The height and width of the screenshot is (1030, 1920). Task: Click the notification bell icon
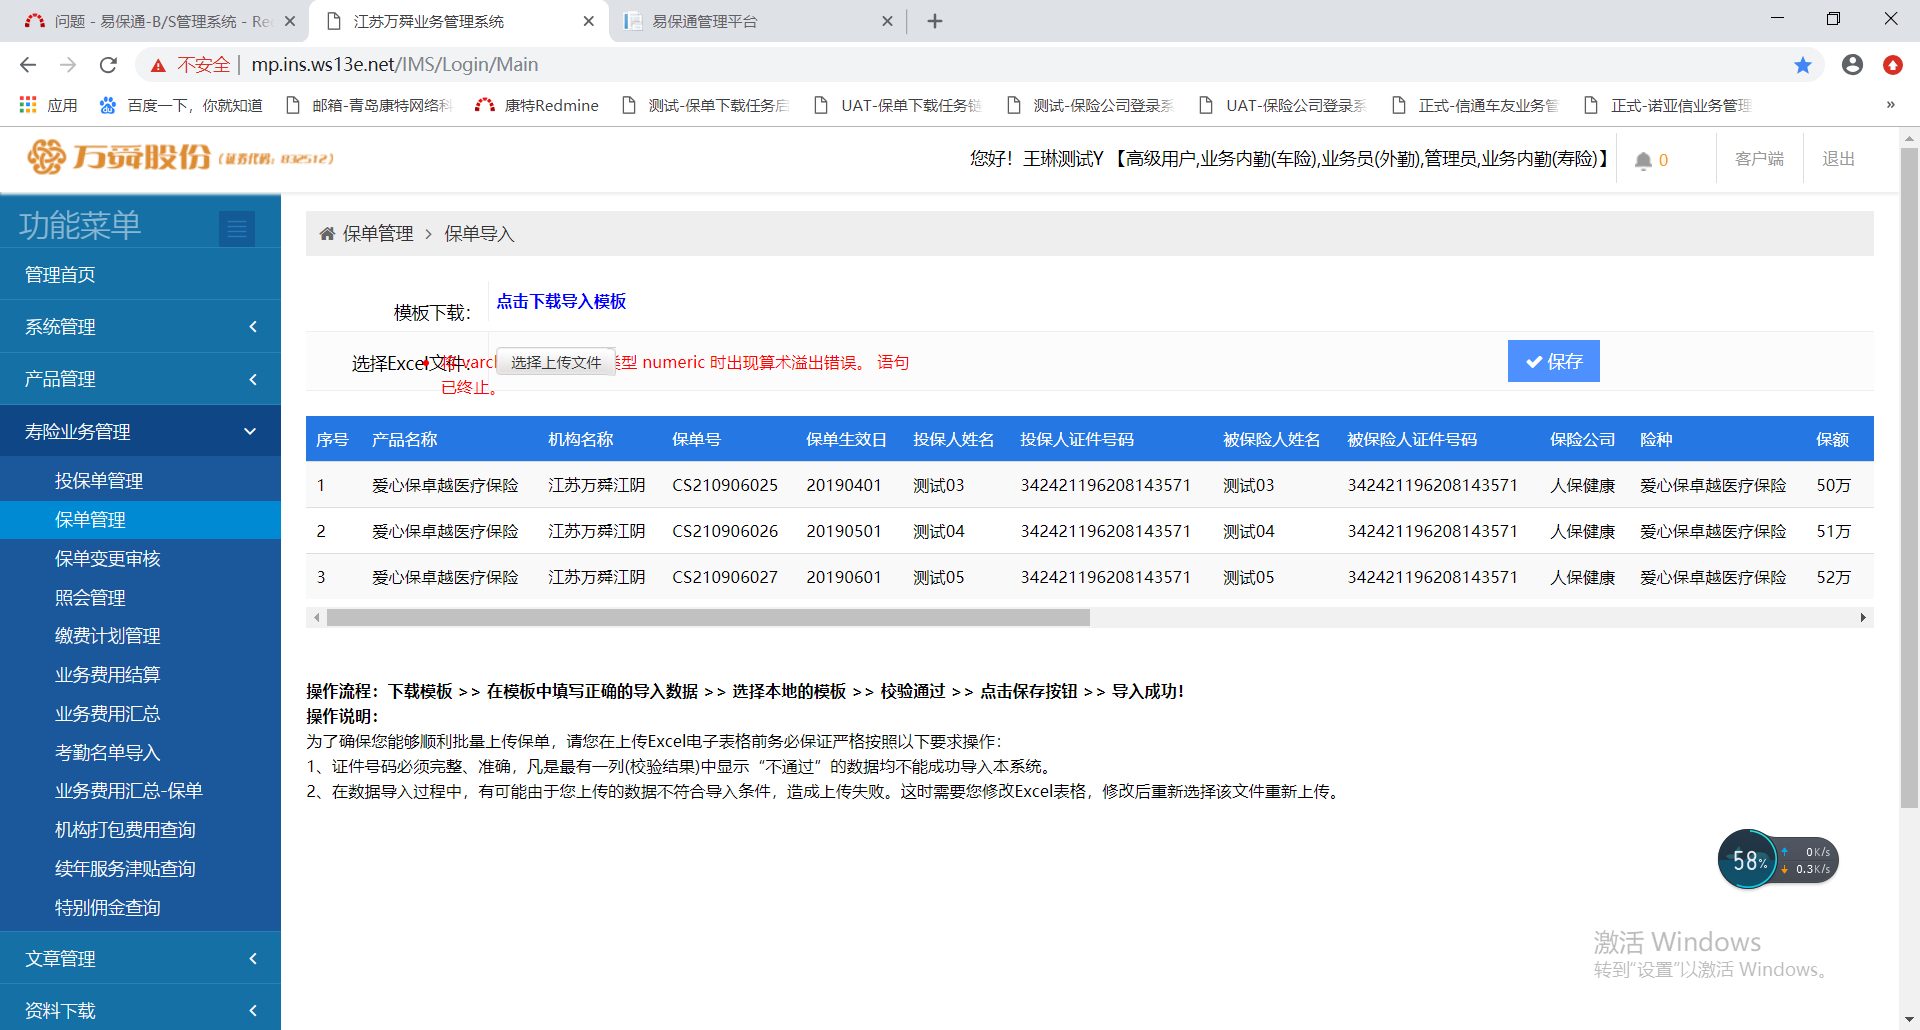pyautogui.click(x=1643, y=160)
